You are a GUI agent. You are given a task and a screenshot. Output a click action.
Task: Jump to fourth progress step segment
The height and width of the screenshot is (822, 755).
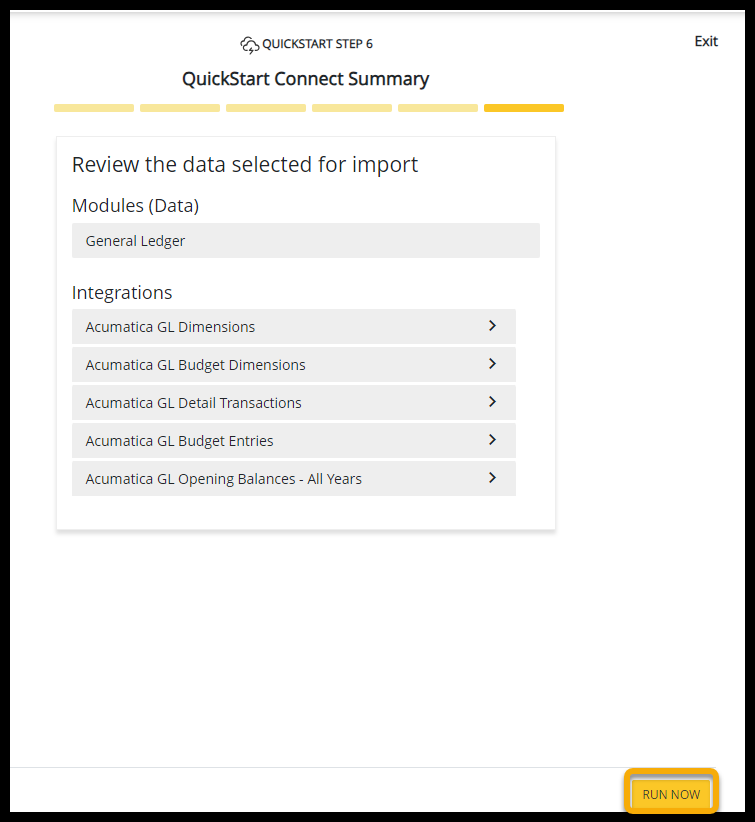pos(352,108)
